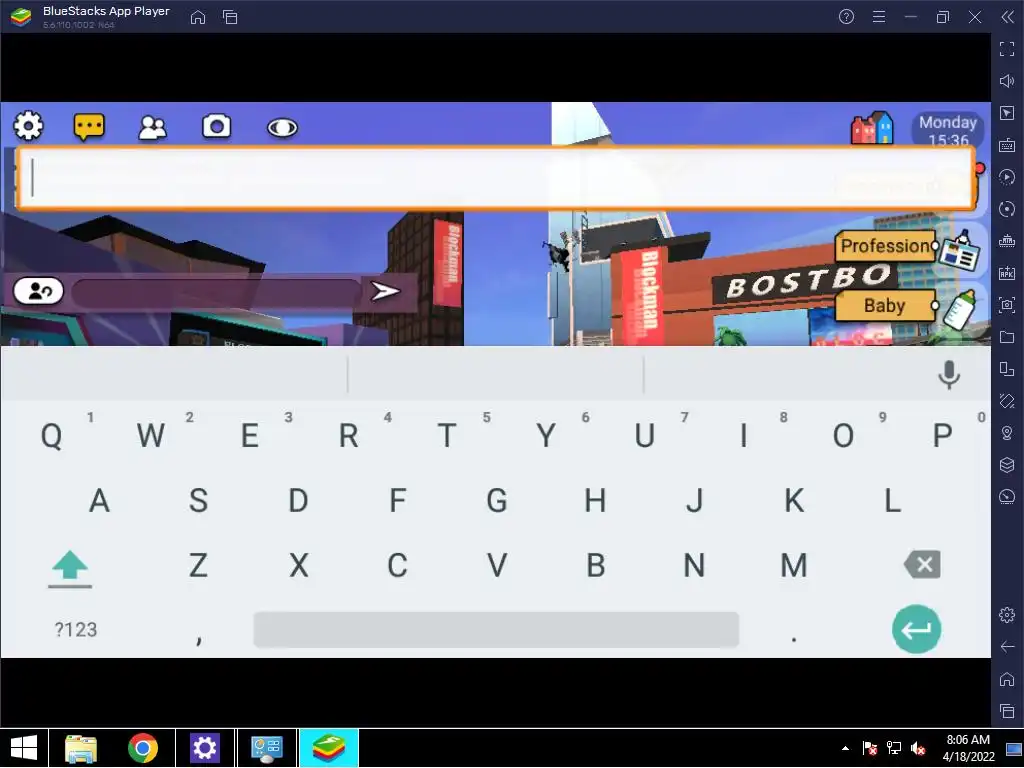This screenshot has width=1024, height=768.
Task: Click the camera screenshot icon
Action: (x=216, y=126)
